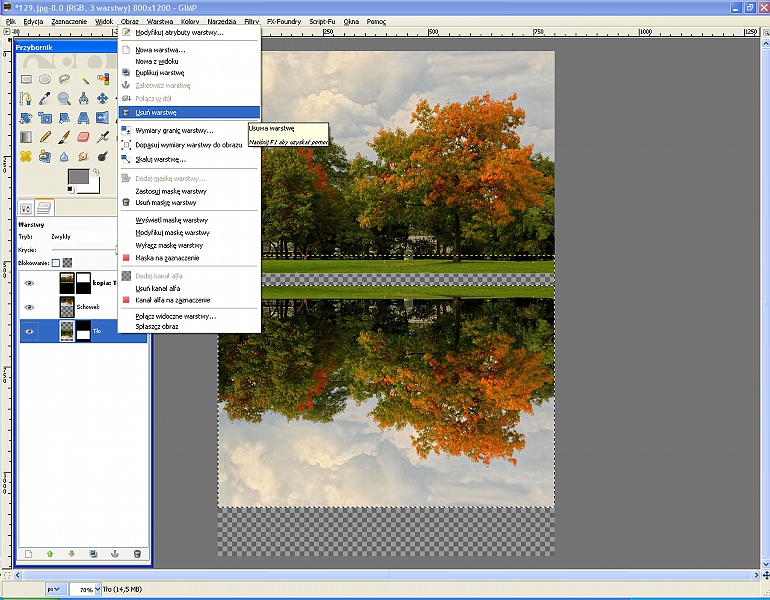The height and width of the screenshot is (600, 770).
Task: Select the Ellipse Select tool
Action: [45, 79]
